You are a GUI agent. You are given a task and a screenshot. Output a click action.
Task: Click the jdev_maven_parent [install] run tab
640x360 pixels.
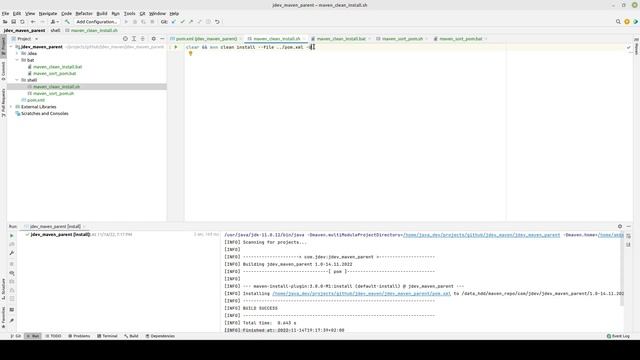click(55, 227)
